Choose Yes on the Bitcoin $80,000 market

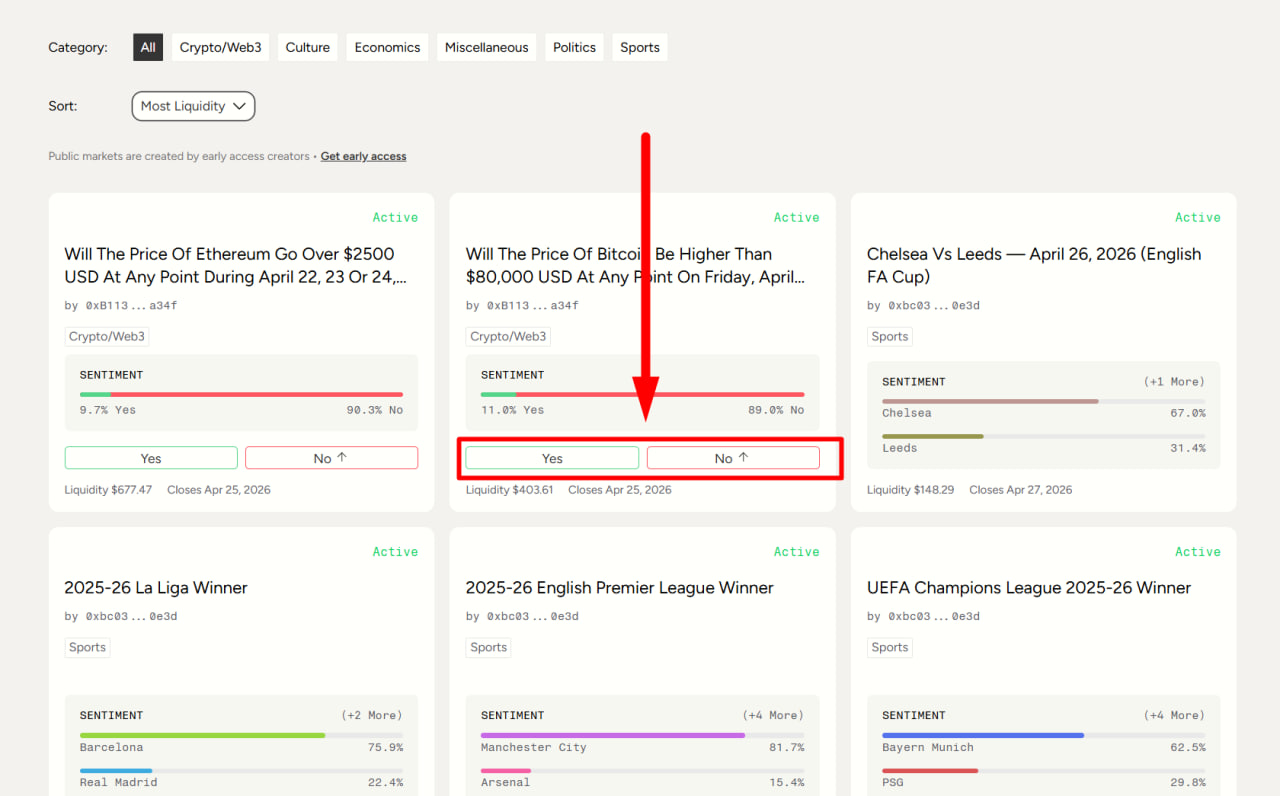click(x=552, y=458)
